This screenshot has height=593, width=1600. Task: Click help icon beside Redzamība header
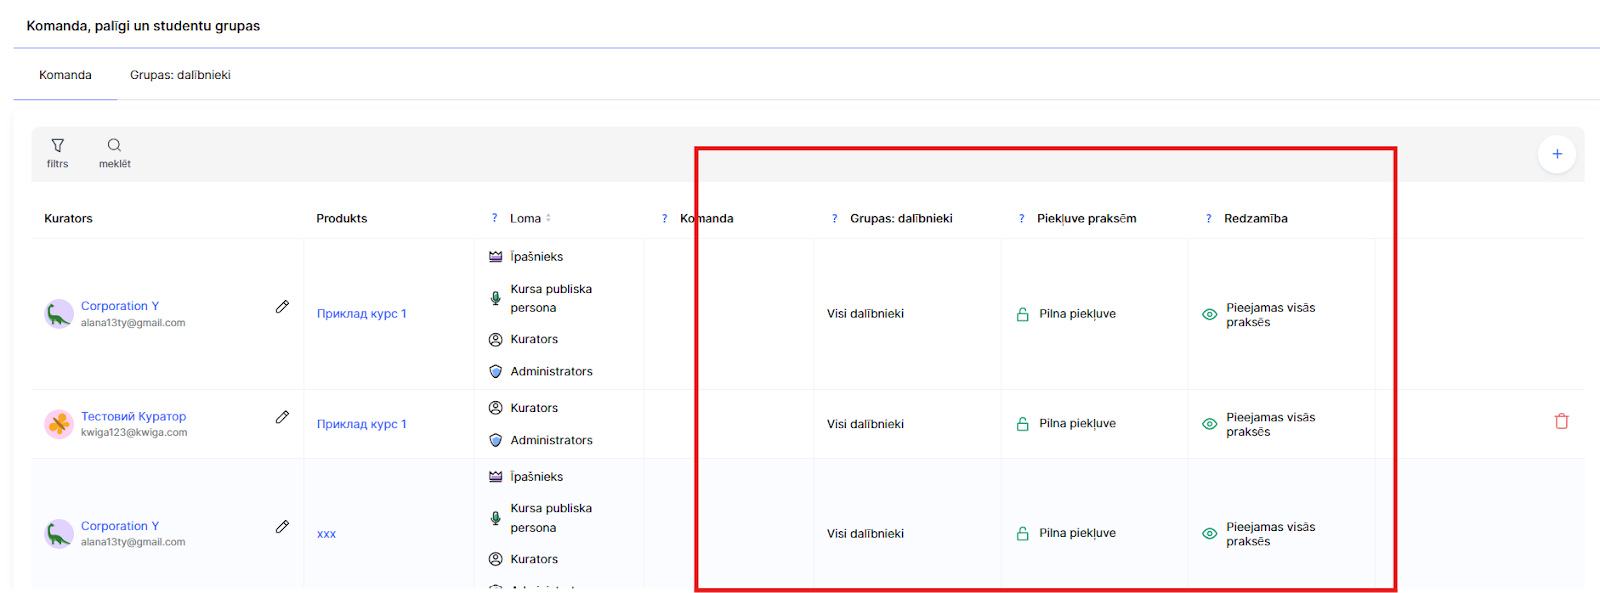point(1208,219)
